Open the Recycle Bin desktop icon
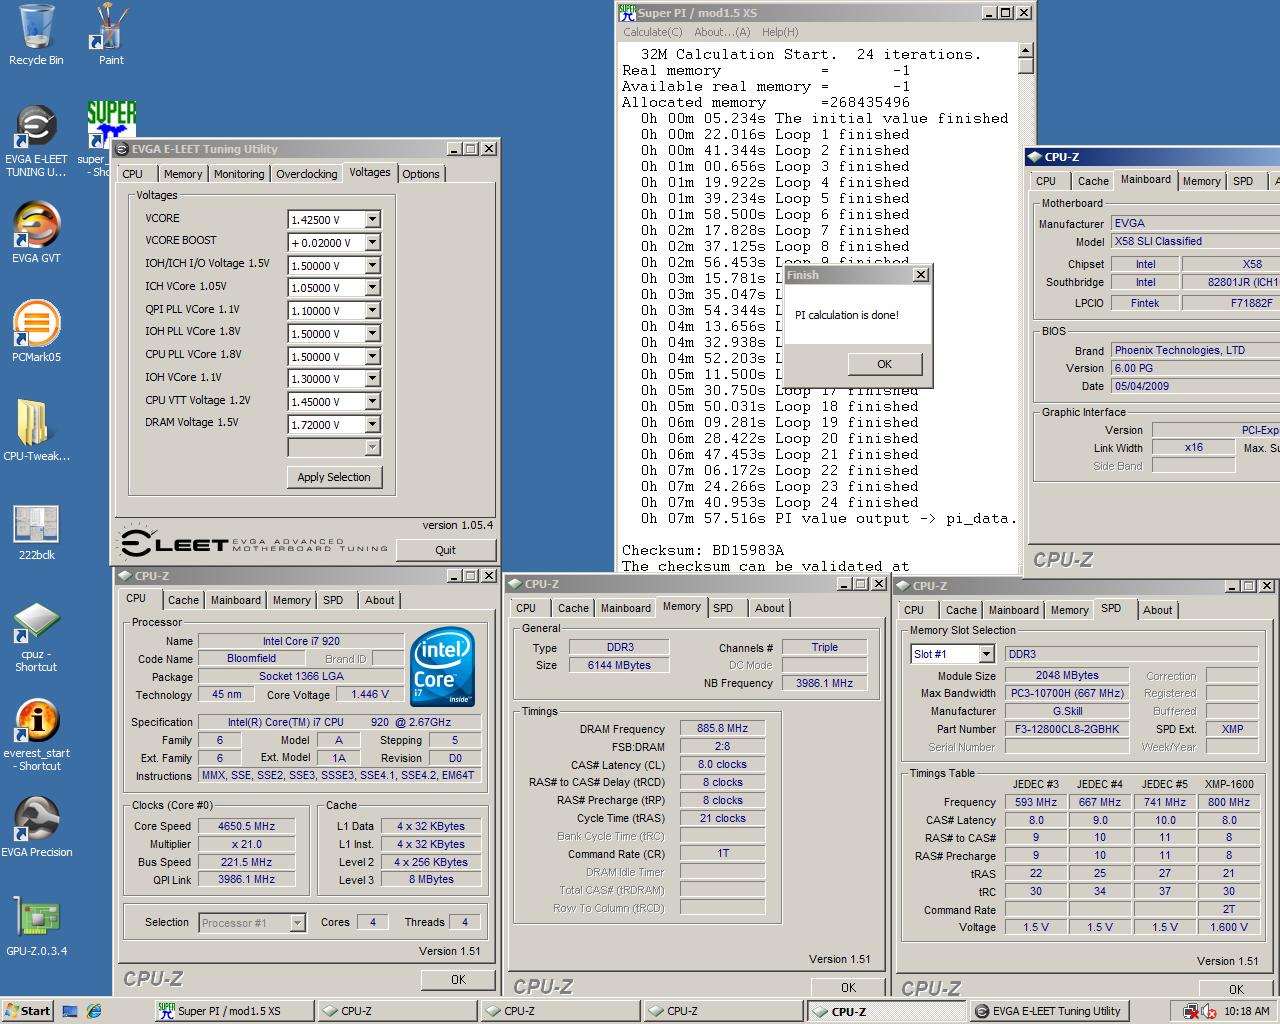This screenshot has width=1280, height=1024. pos(36,35)
